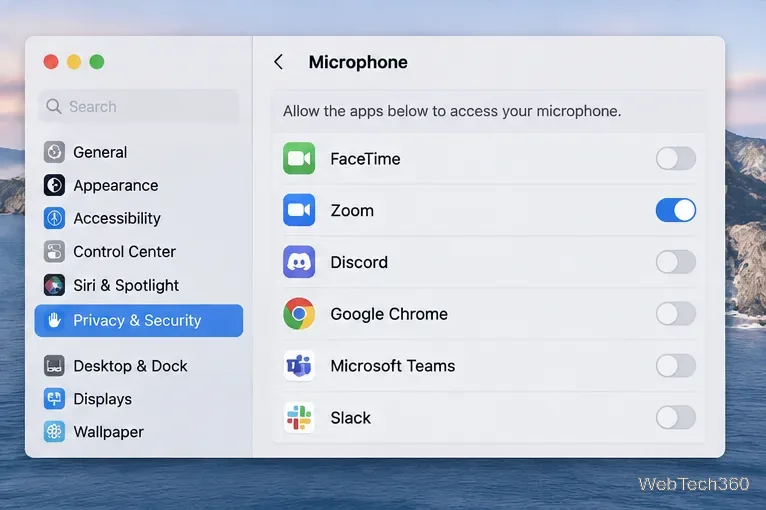Viewport: 766px width, 510px height.
Task: Click the General sidebar icon
Action: pos(54,152)
